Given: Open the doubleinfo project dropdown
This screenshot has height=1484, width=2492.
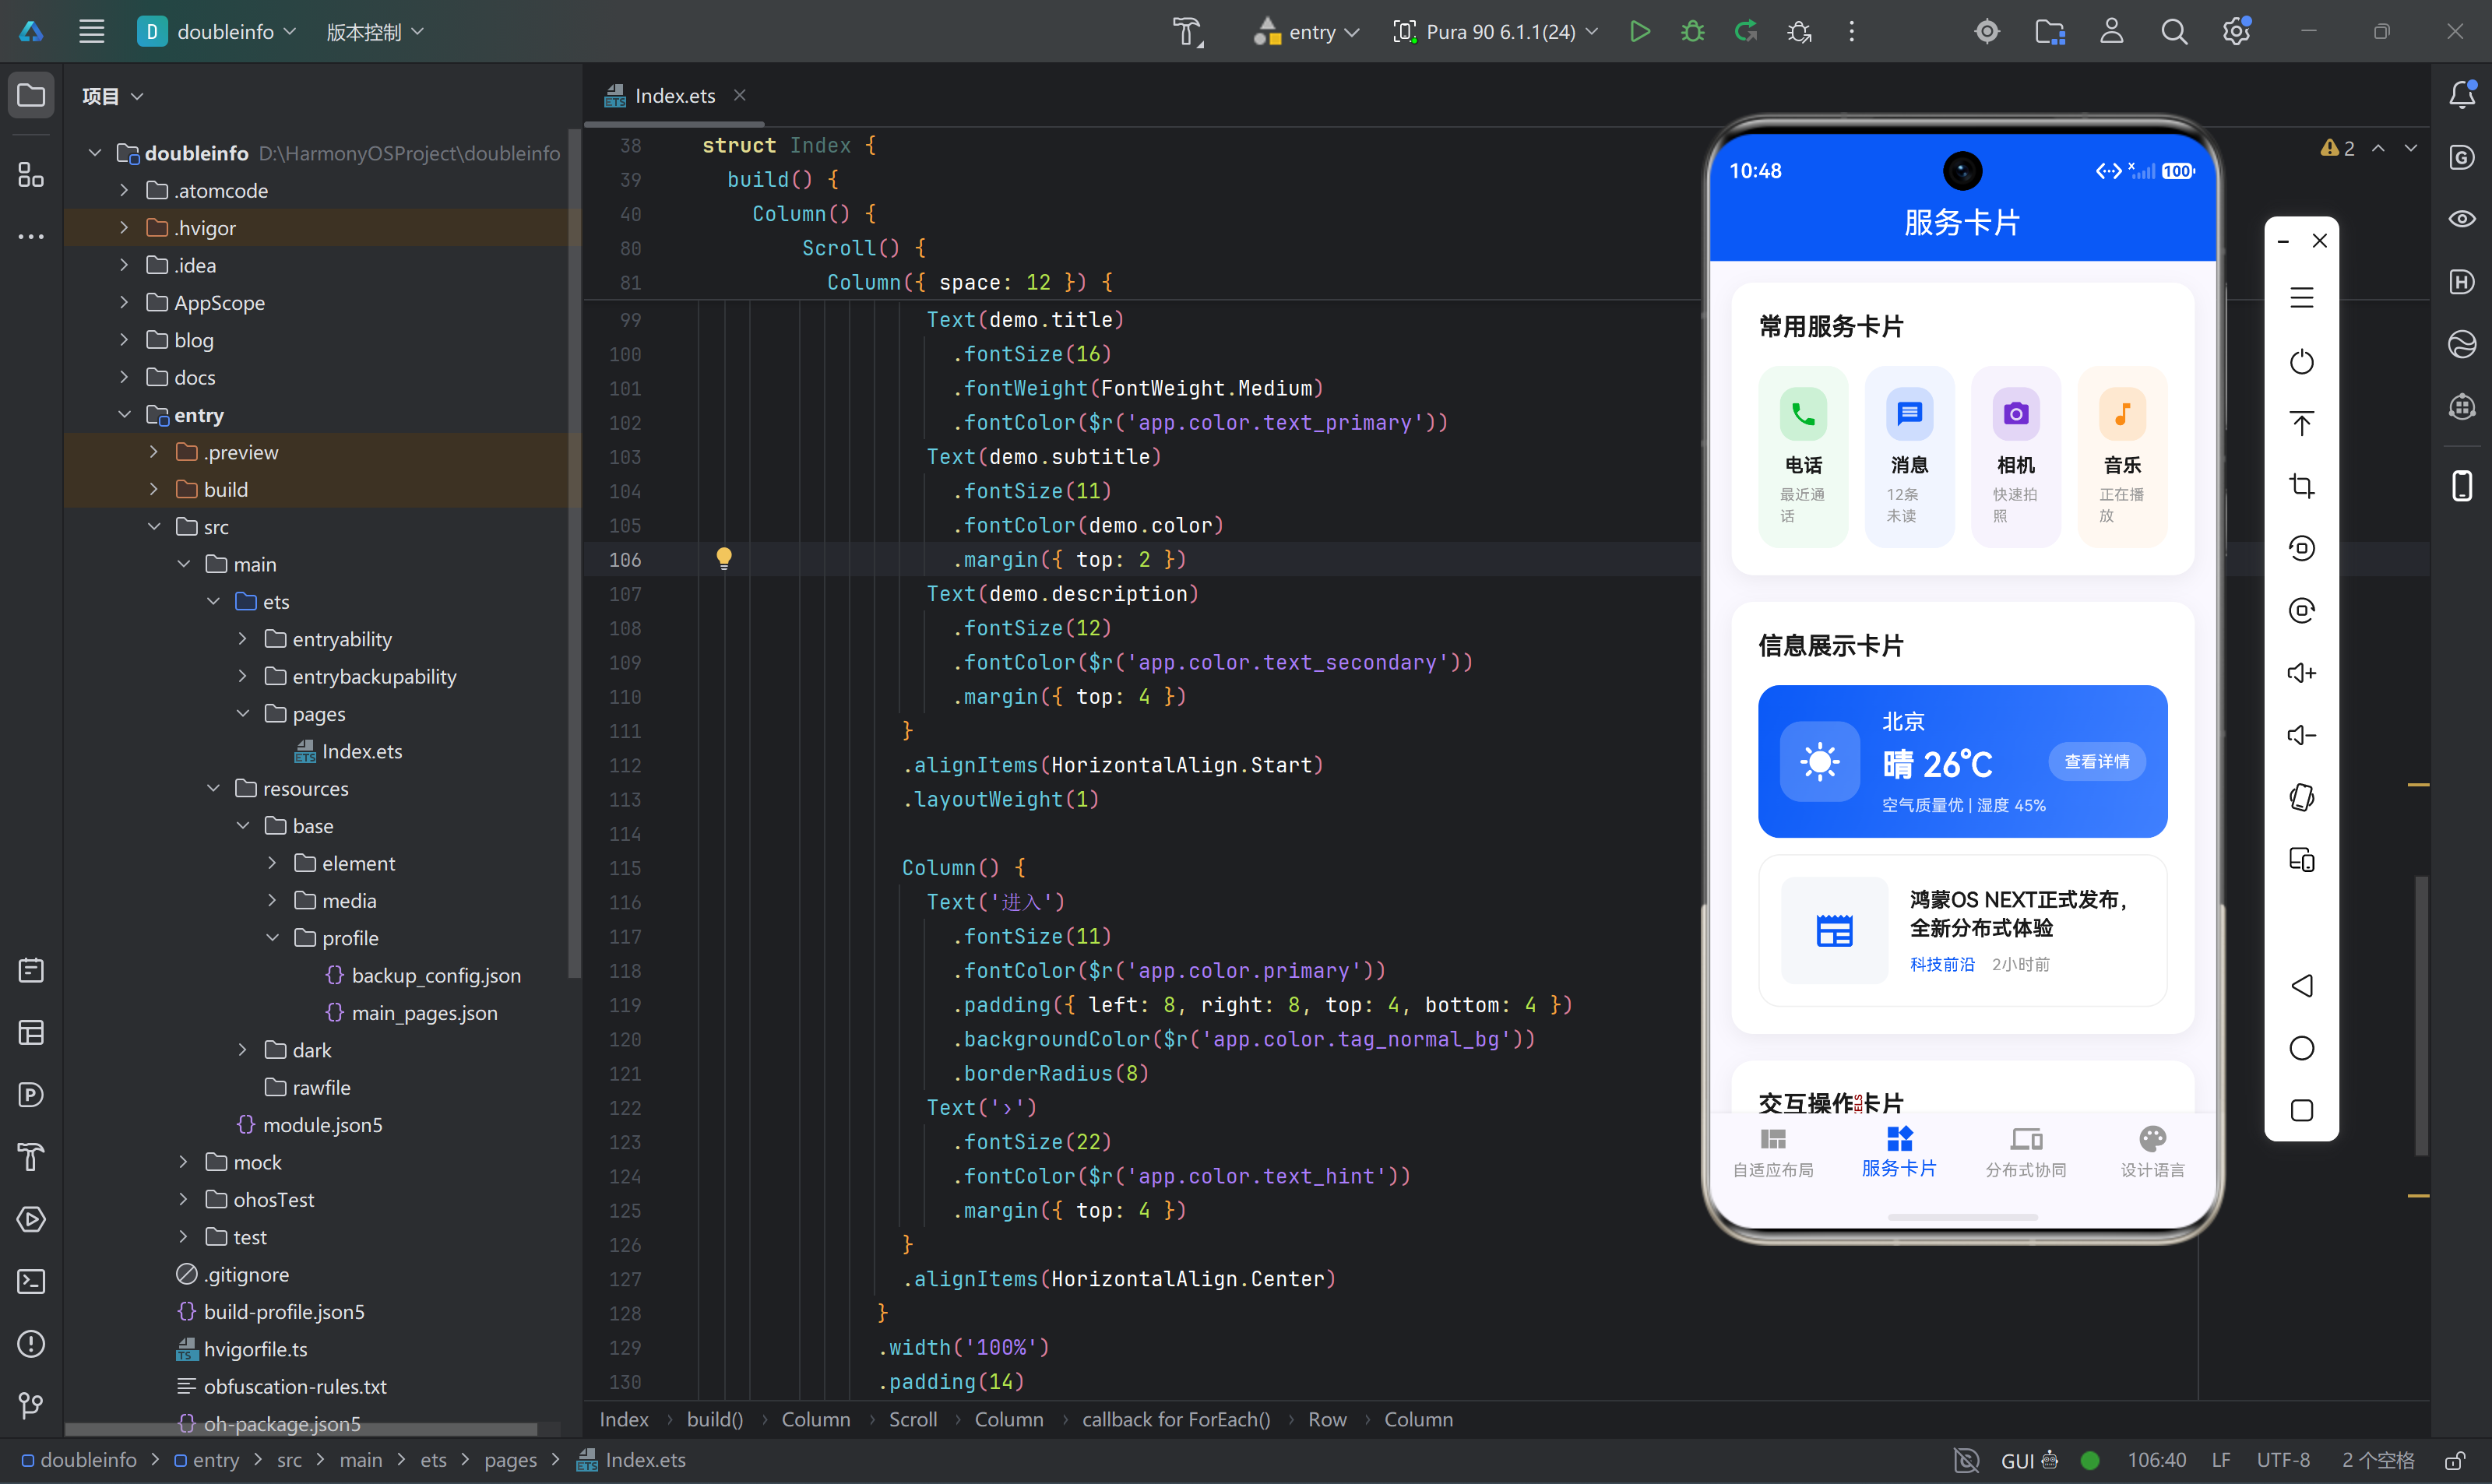Looking at the screenshot, I should (218, 32).
